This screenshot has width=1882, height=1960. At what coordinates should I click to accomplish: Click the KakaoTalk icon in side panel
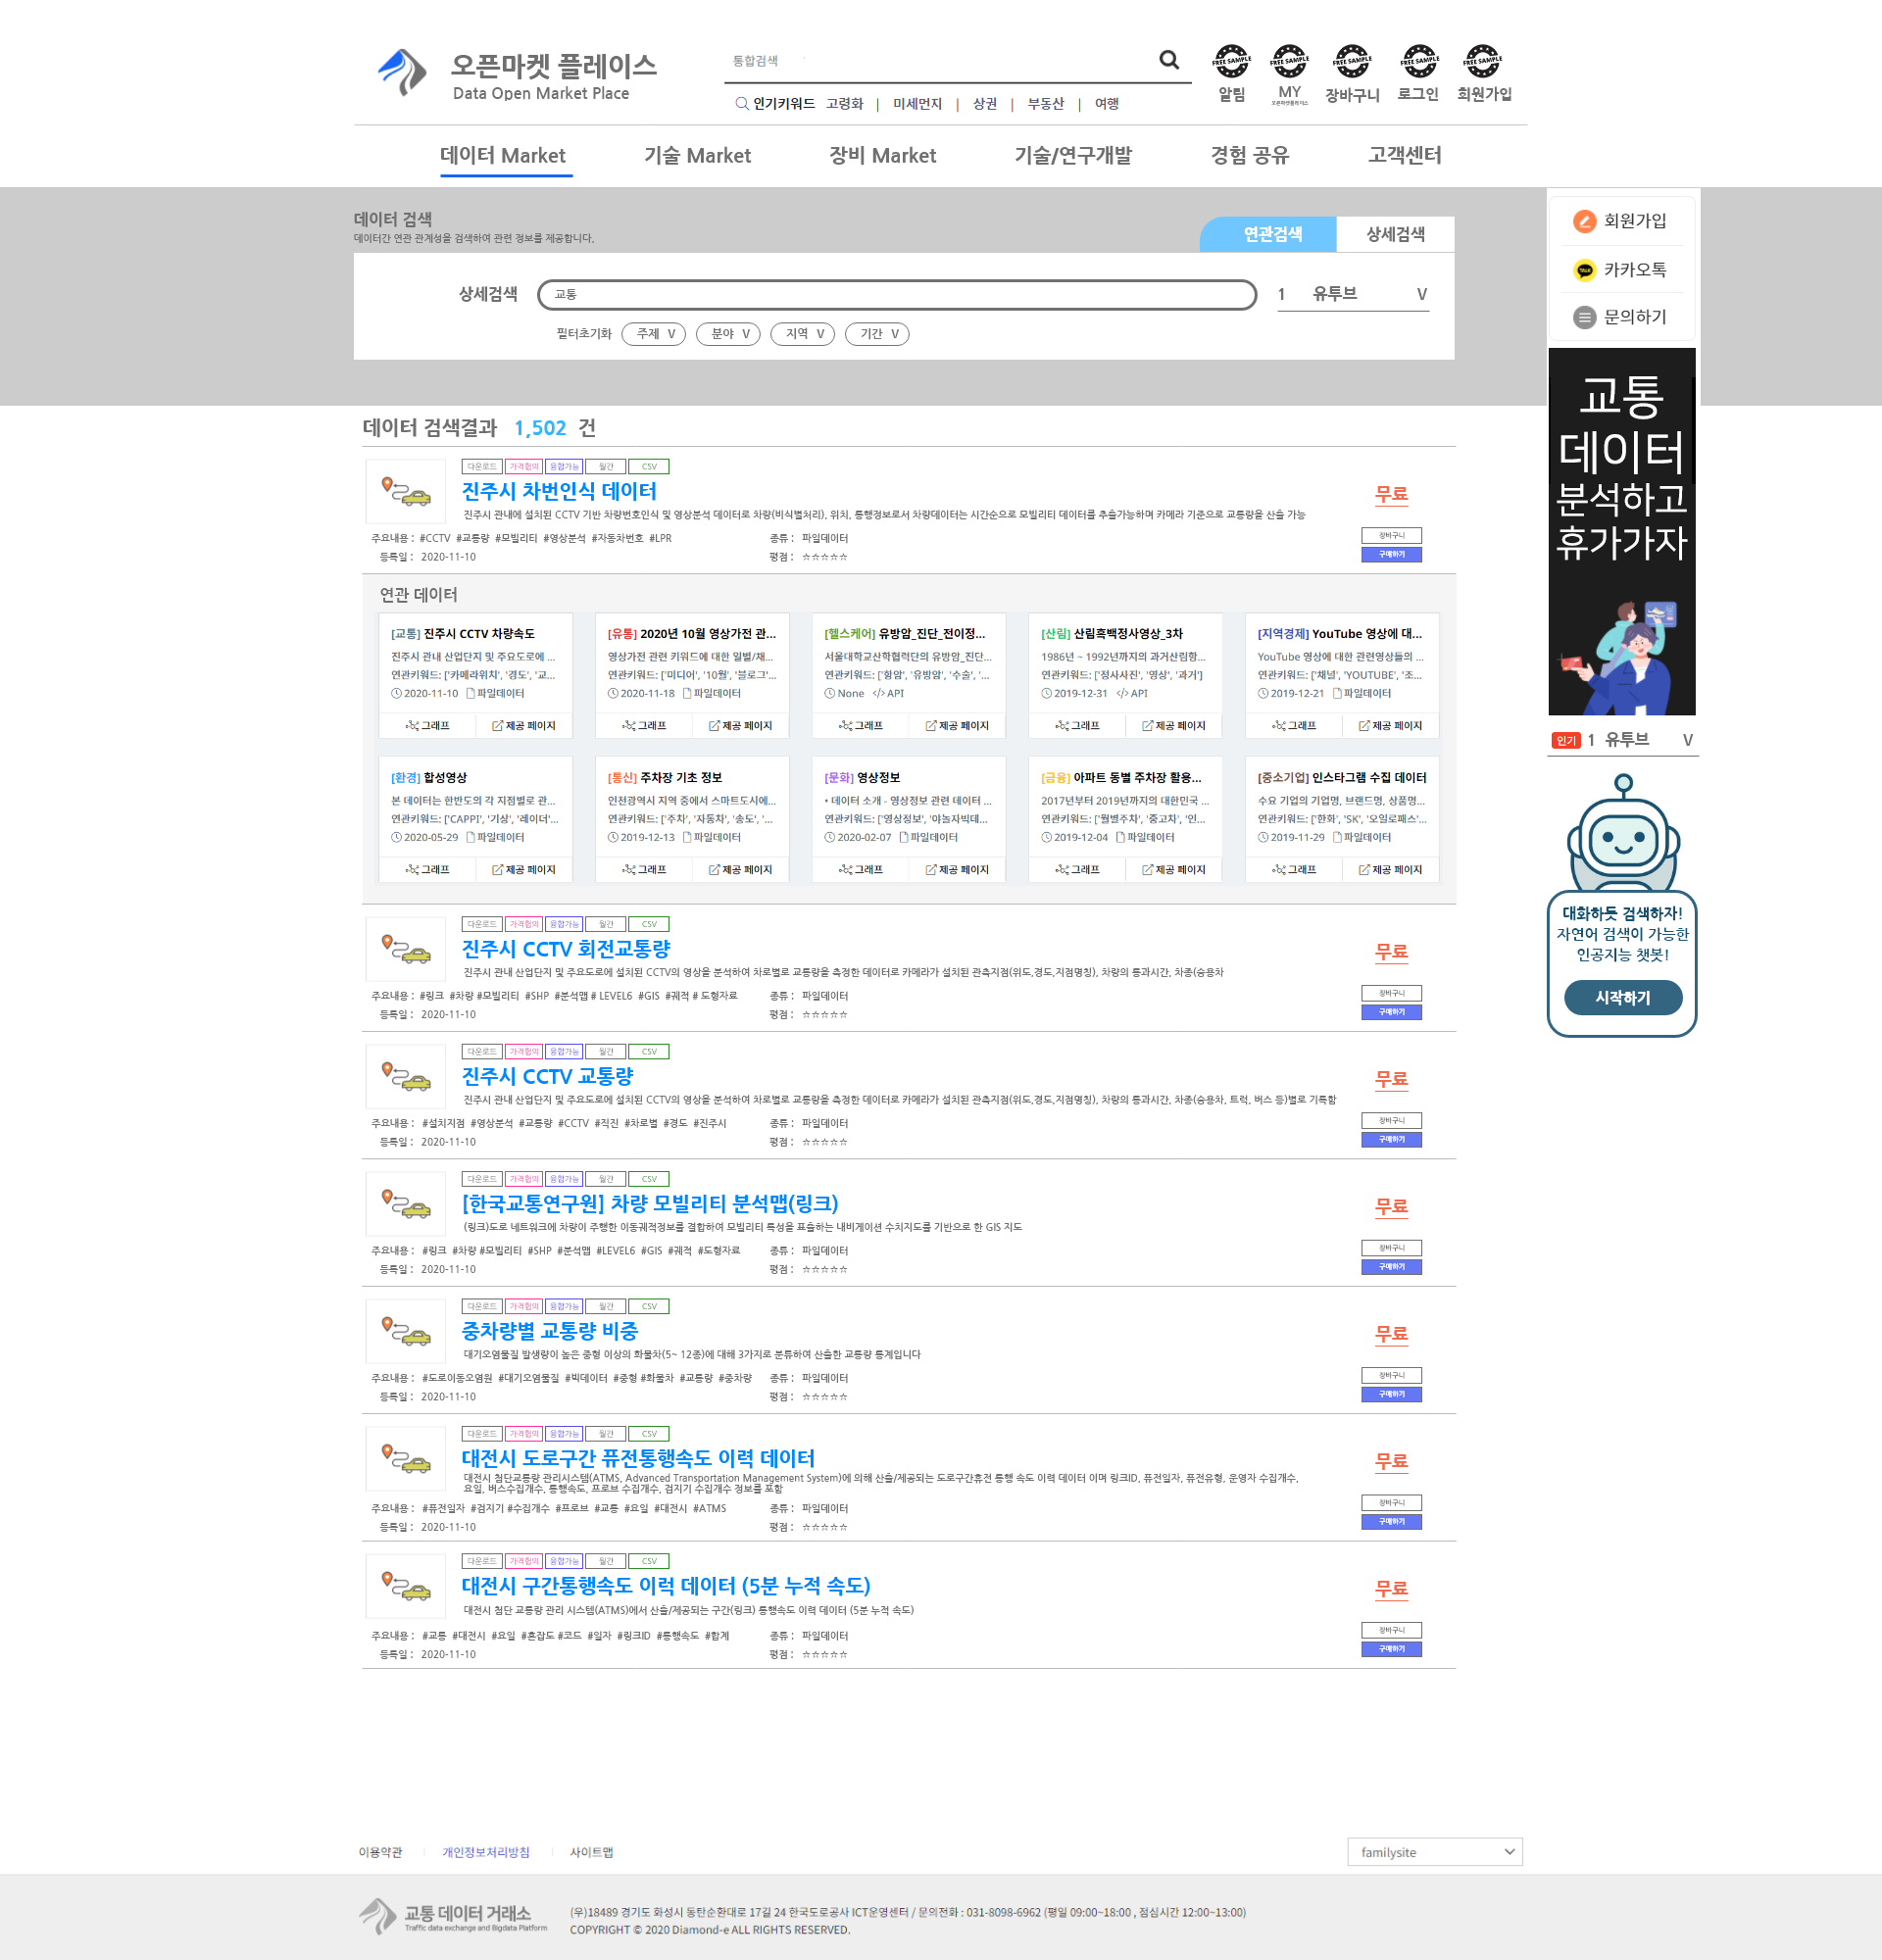pos(1584,270)
